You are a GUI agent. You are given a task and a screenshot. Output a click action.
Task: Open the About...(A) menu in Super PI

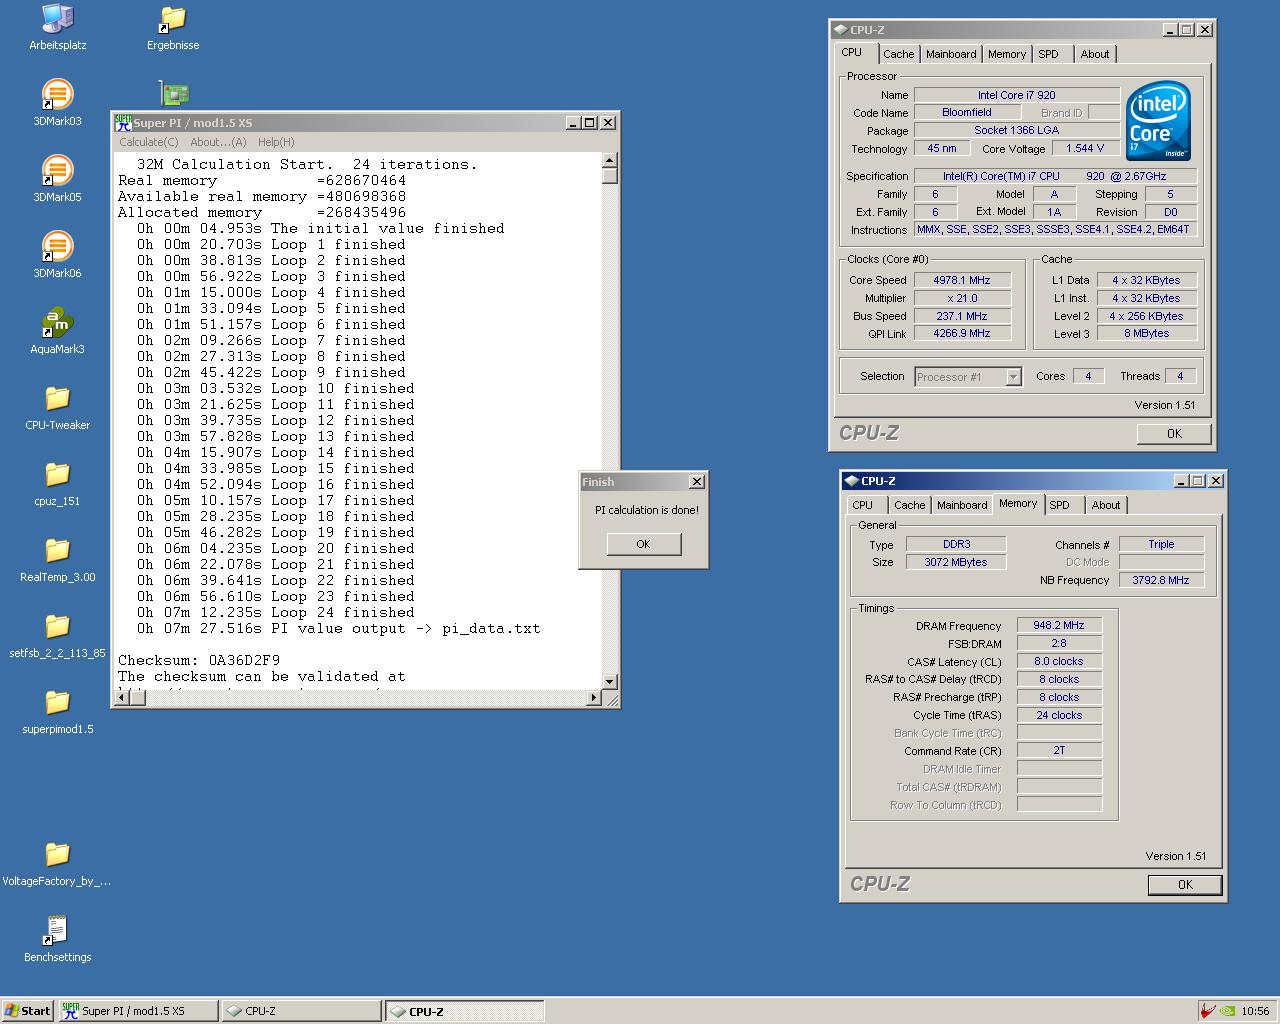pos(218,142)
